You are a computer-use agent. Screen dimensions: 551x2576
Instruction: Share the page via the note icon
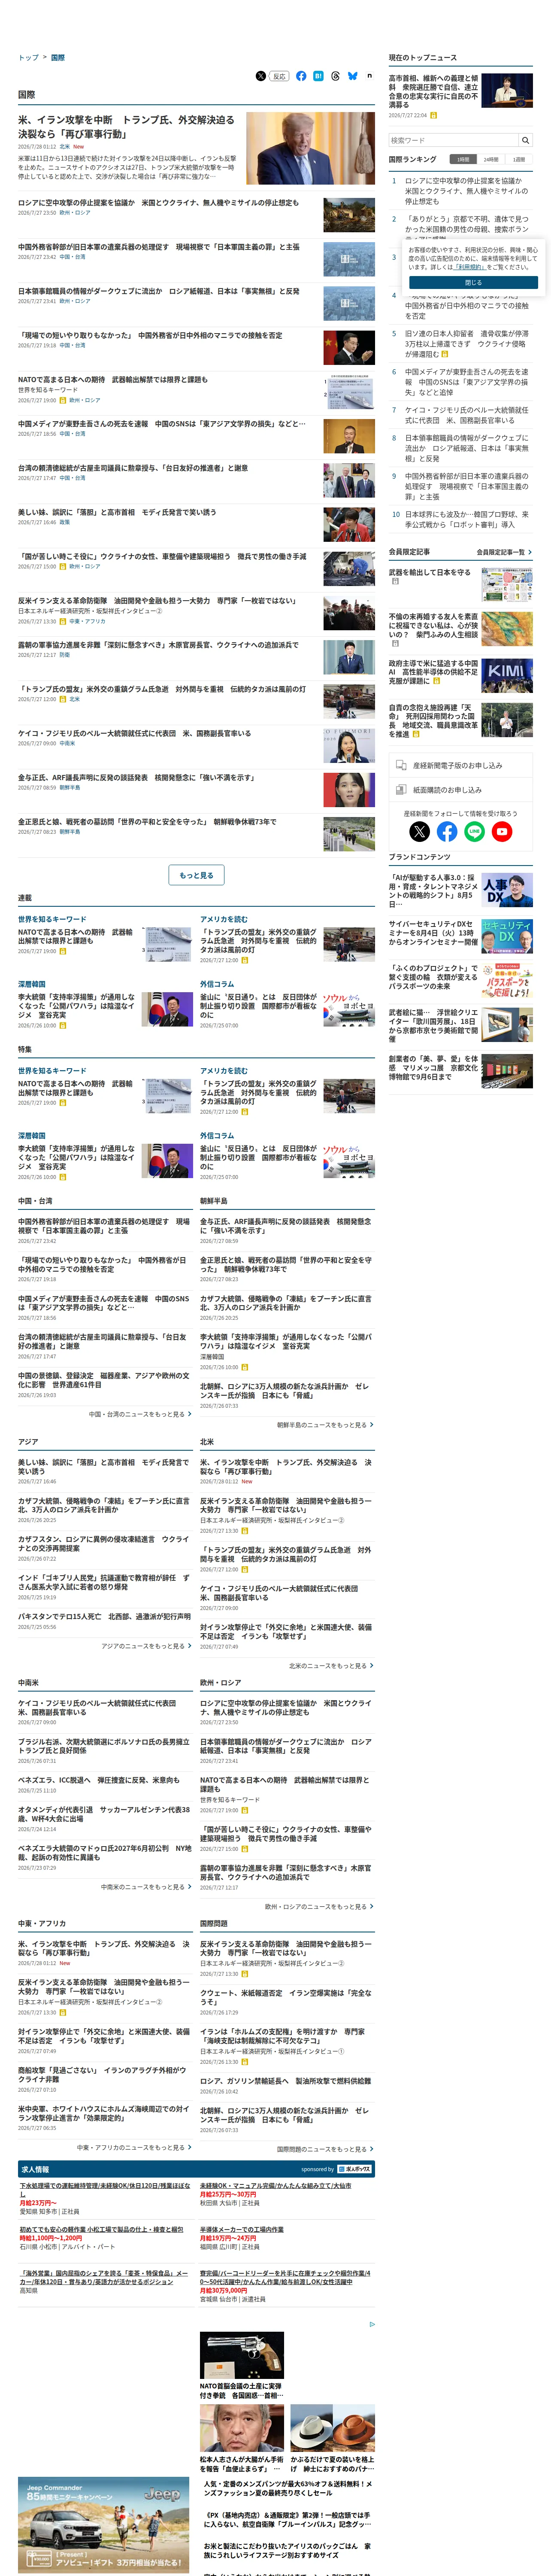point(369,76)
